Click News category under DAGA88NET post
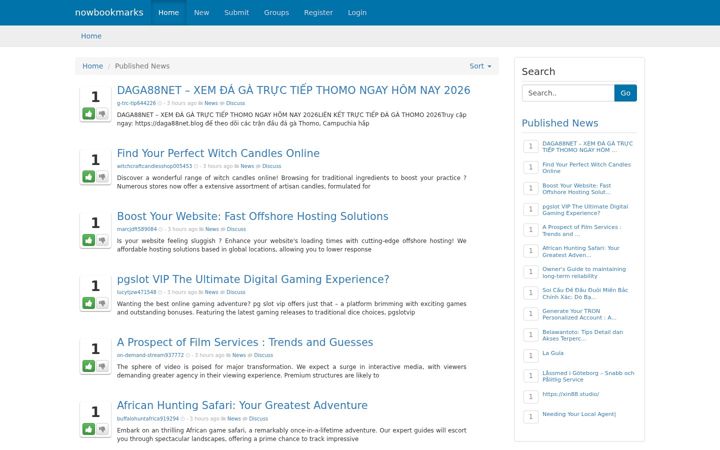 tap(211, 103)
